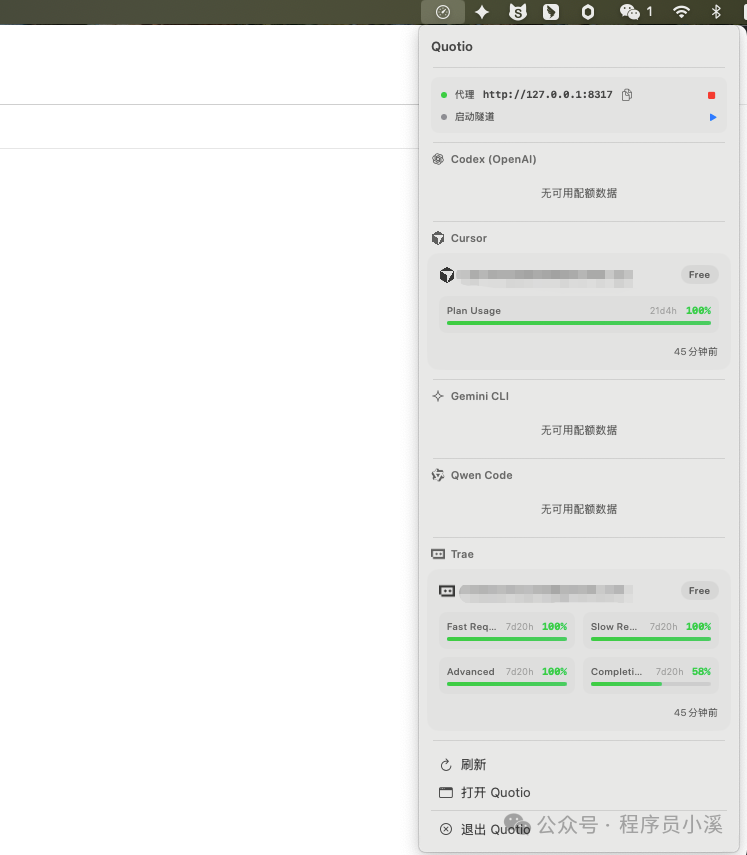Click the Codex (OpenAI) heading

click(x=493, y=159)
